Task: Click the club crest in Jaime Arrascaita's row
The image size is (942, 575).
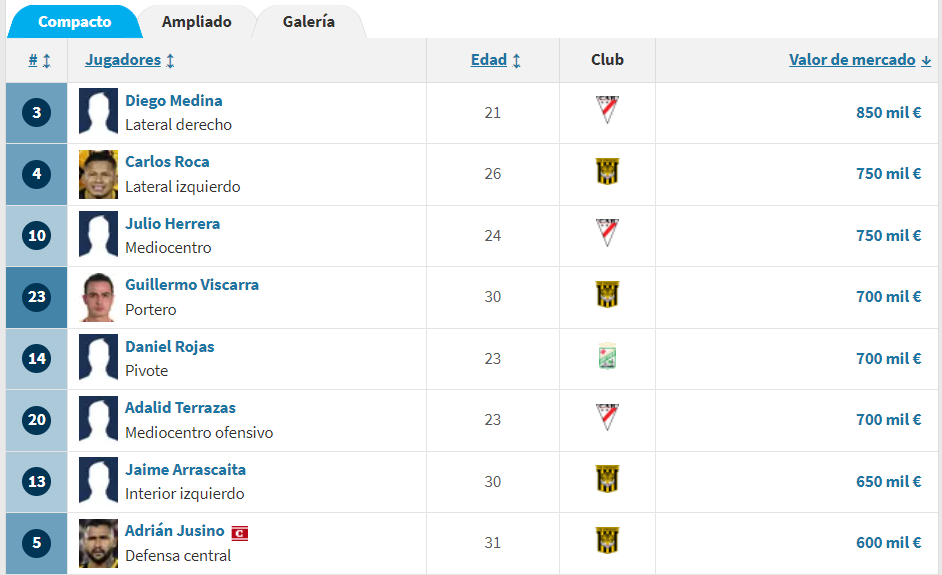Action: pos(607,479)
